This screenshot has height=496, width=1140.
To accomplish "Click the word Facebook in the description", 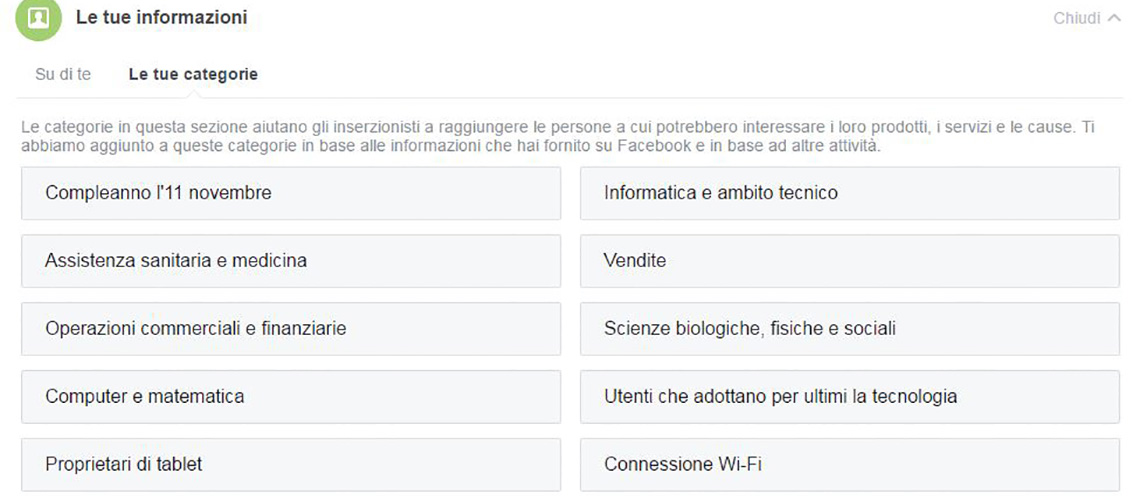I will pyautogui.click(x=652, y=146).
